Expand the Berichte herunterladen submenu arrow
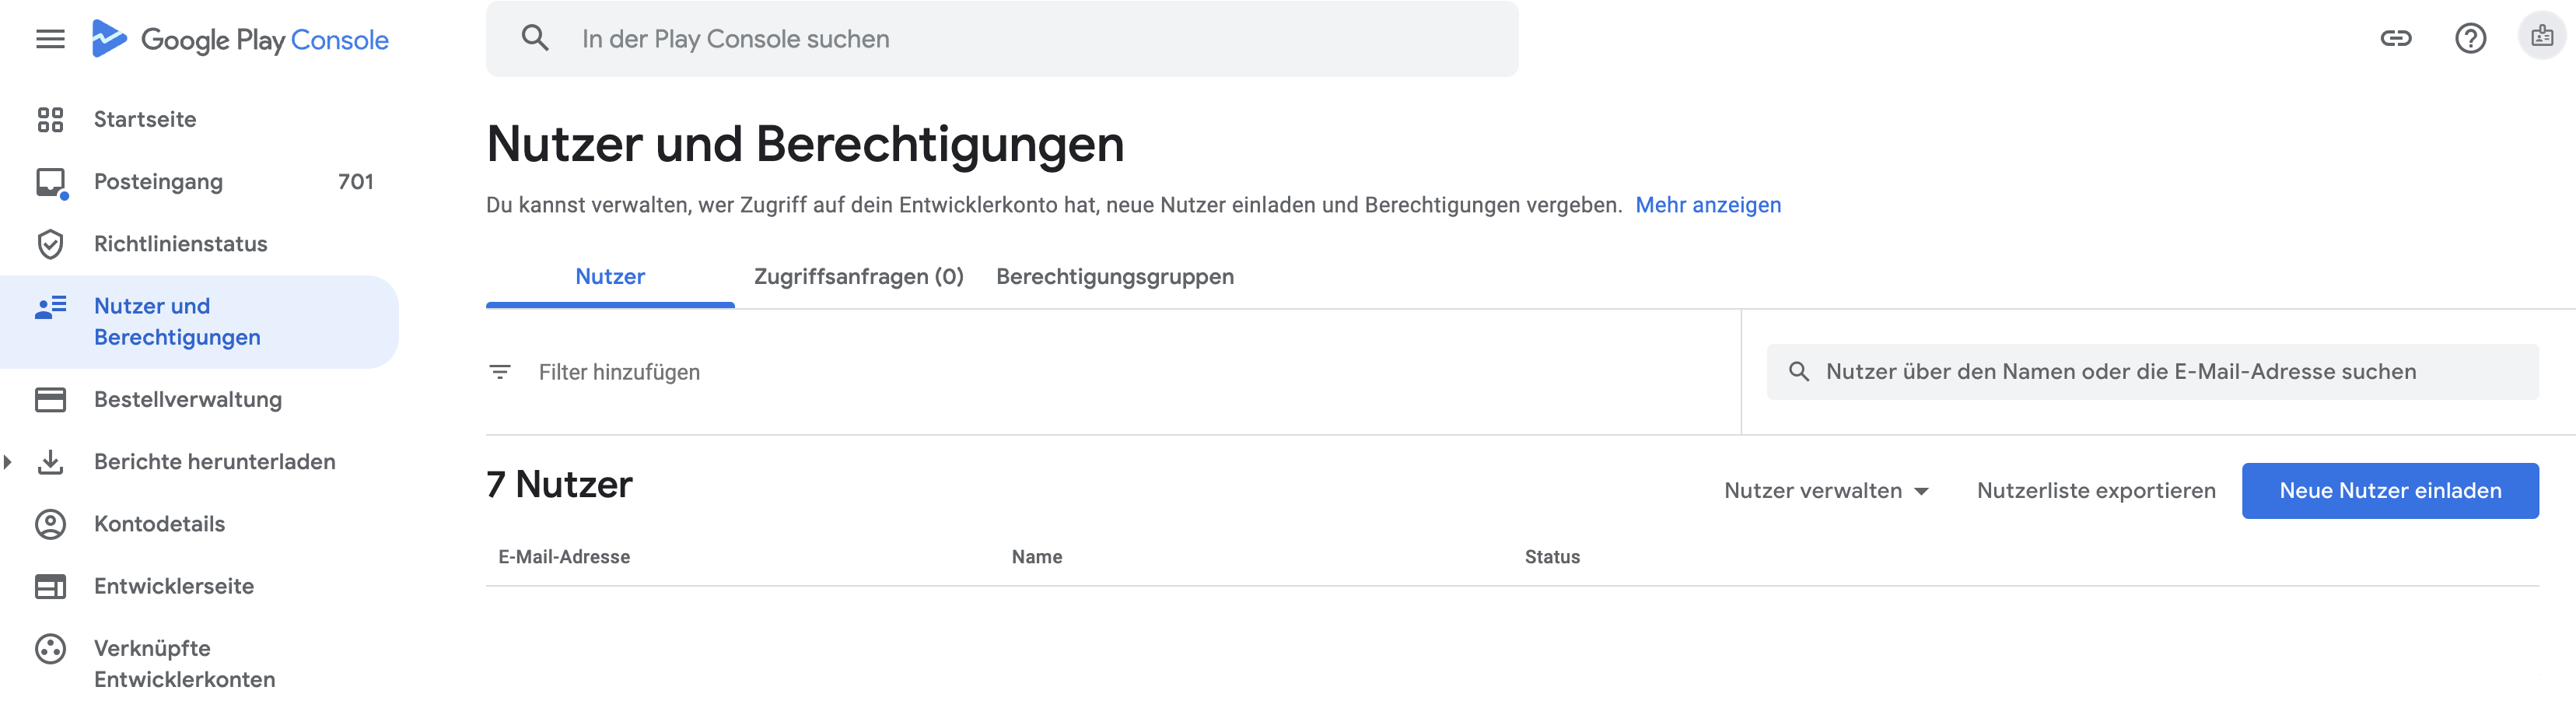This screenshot has width=2576, height=708. pyautogui.click(x=8, y=462)
